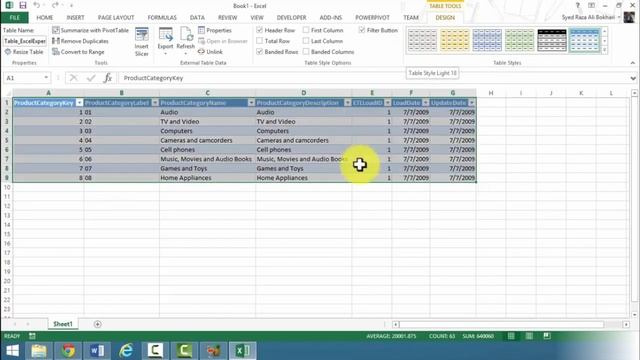
Task: Select column H header
Action: tap(491, 93)
